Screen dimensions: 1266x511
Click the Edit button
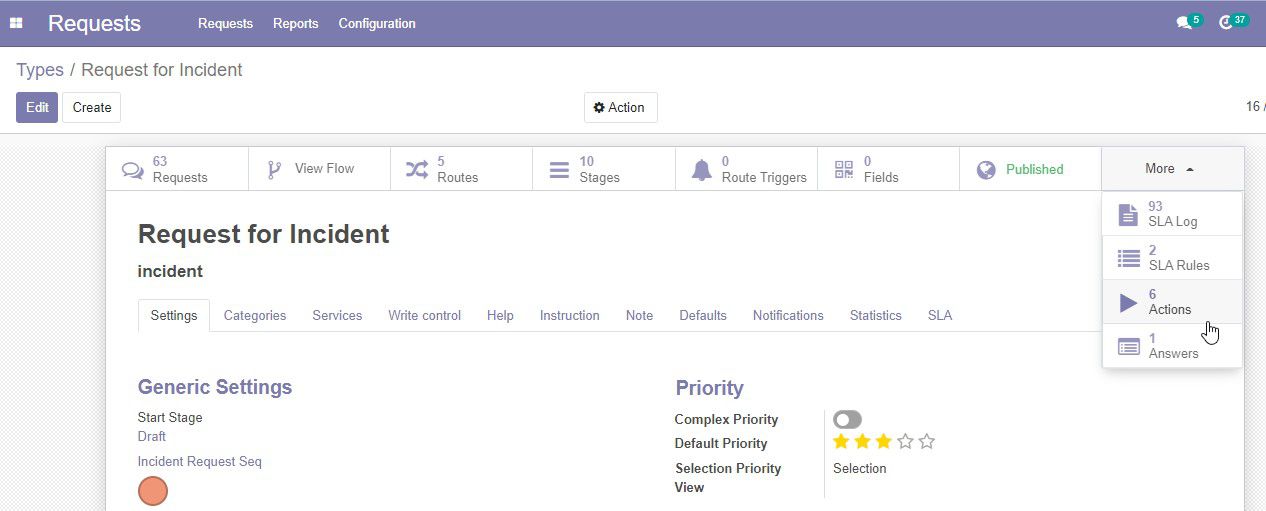[x=37, y=107]
